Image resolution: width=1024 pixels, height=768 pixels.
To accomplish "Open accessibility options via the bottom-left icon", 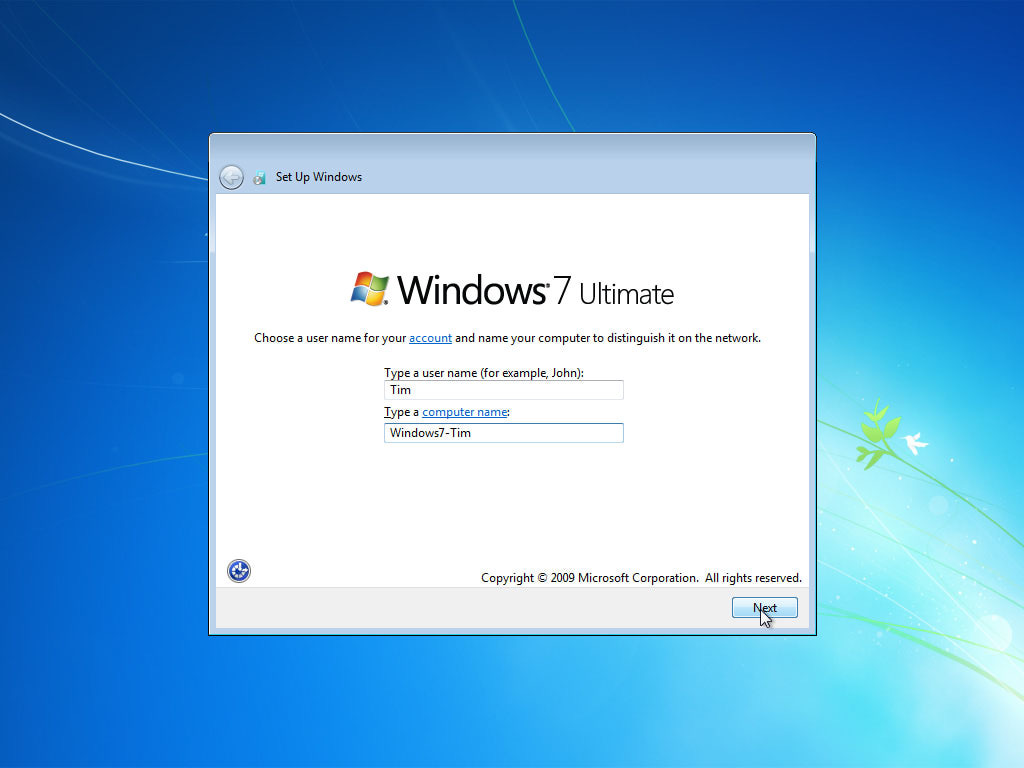I will coord(238,570).
